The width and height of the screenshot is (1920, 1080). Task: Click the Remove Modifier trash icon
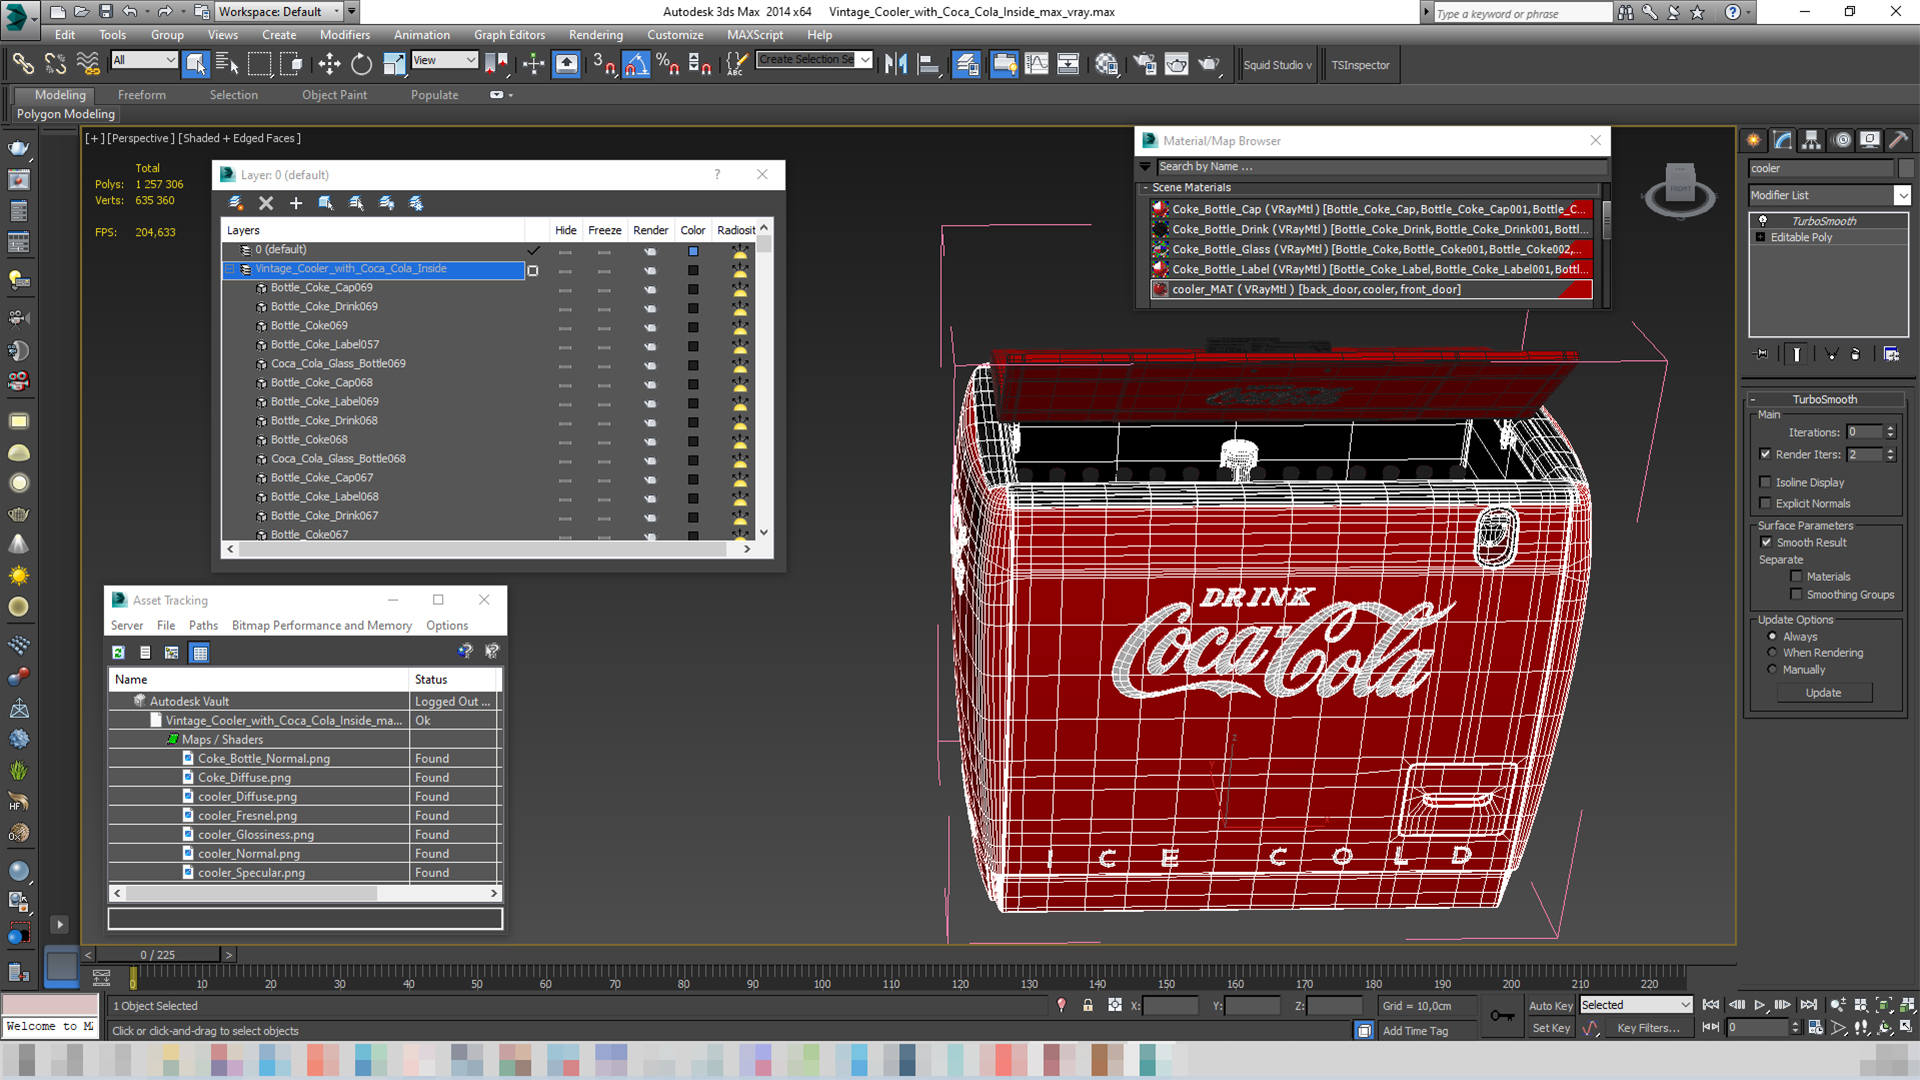tap(1855, 354)
